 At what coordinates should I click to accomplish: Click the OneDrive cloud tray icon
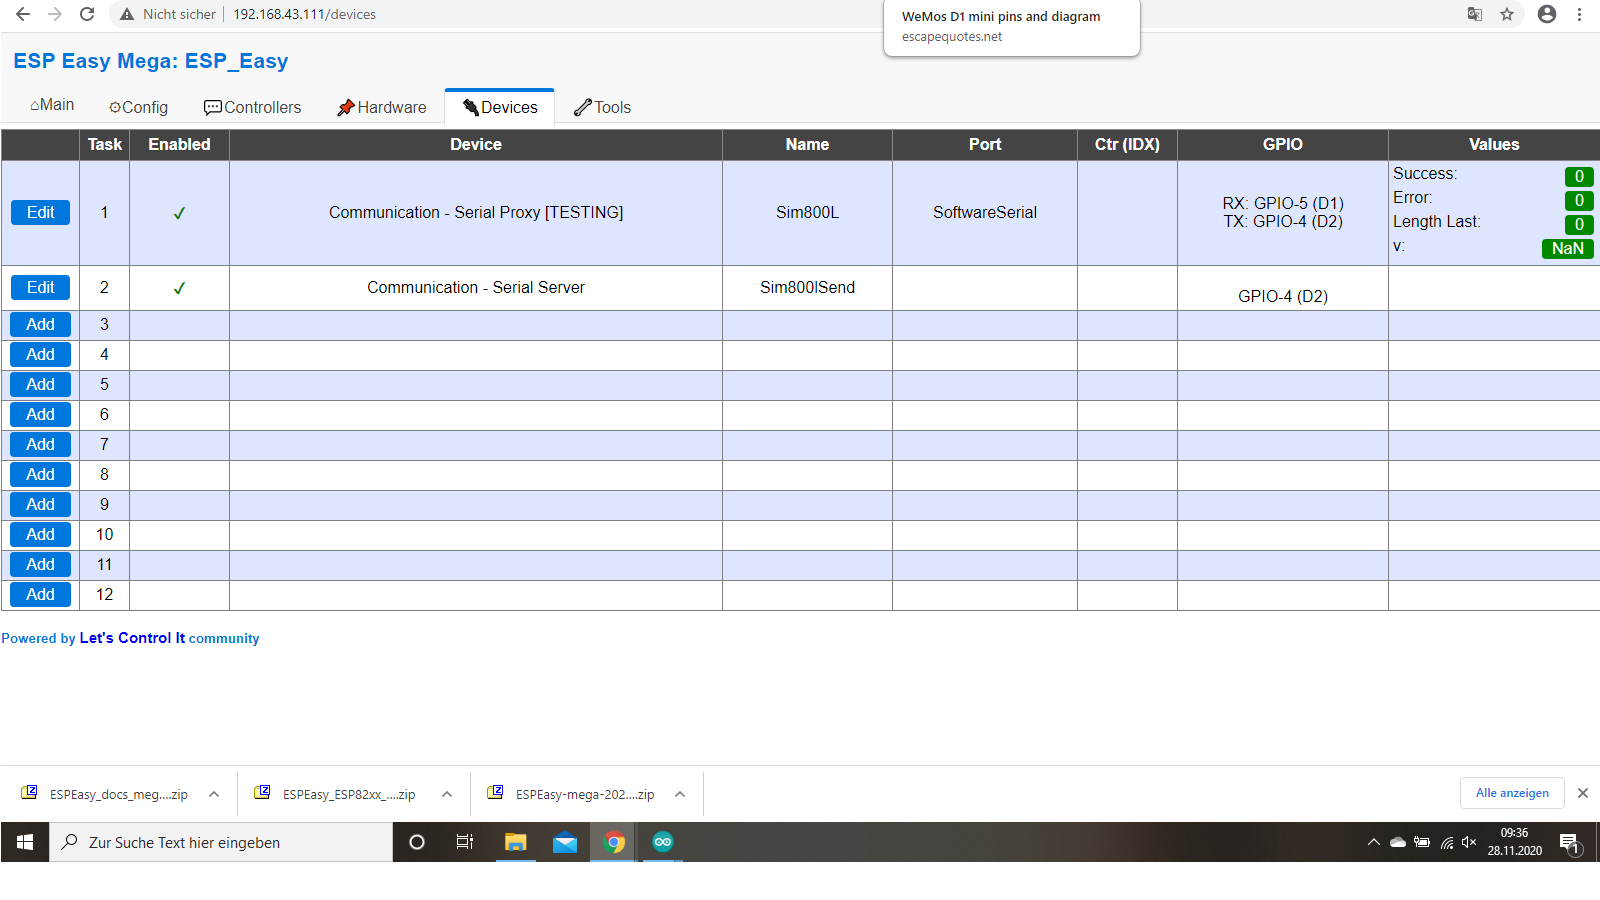(x=1398, y=842)
